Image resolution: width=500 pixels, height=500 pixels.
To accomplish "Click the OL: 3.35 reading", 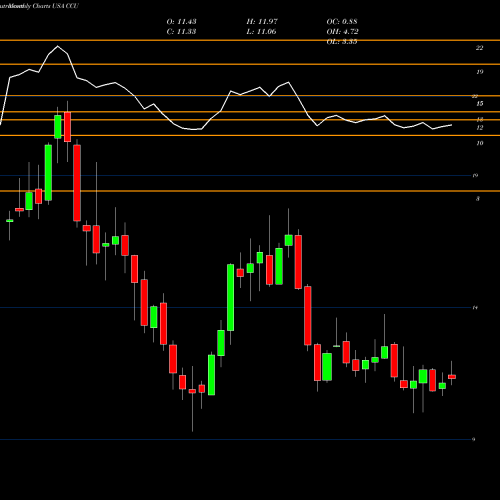I will 342,42.
